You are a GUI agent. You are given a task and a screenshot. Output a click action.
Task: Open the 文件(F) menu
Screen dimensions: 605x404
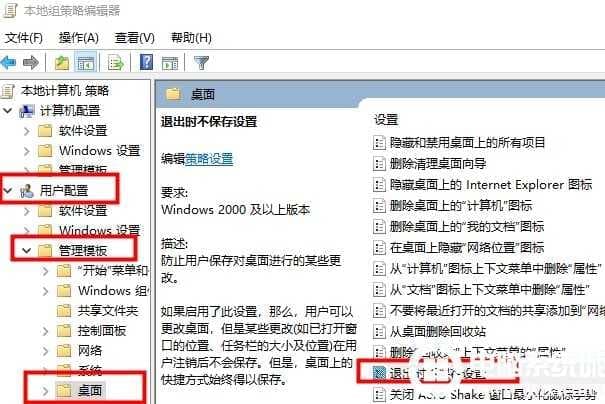(x=24, y=38)
